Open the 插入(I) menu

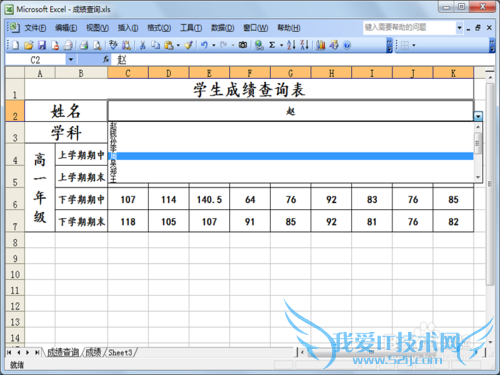pyautogui.click(x=128, y=28)
